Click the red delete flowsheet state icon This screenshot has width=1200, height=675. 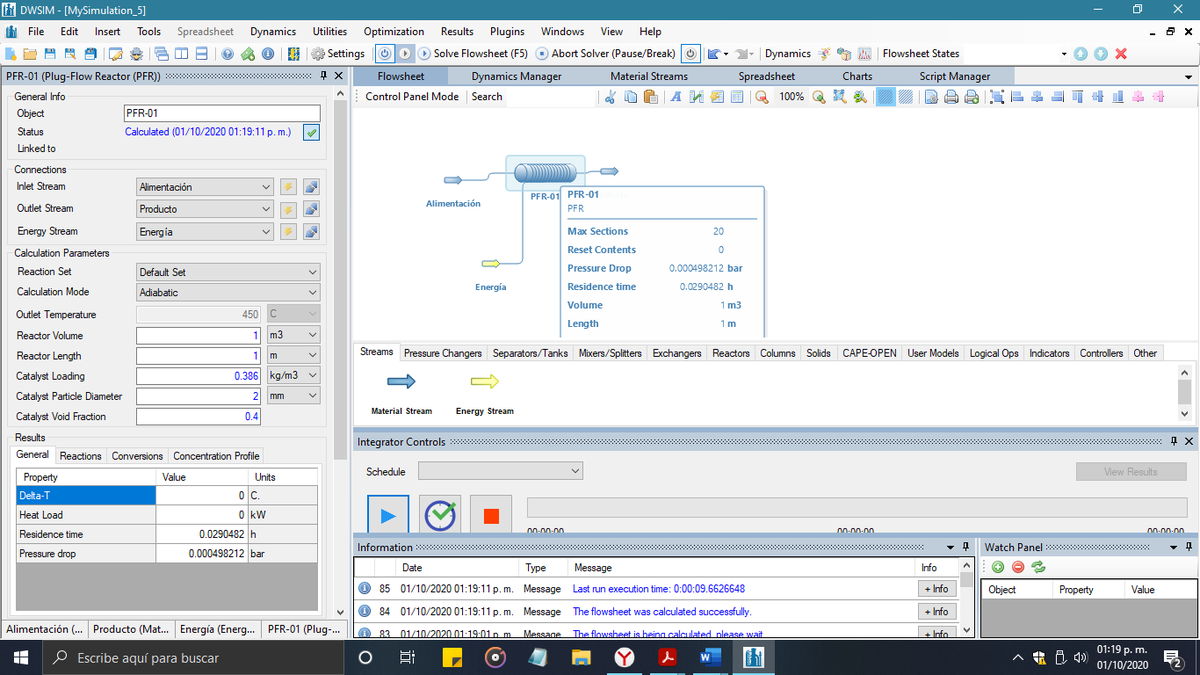pyautogui.click(x=1121, y=53)
